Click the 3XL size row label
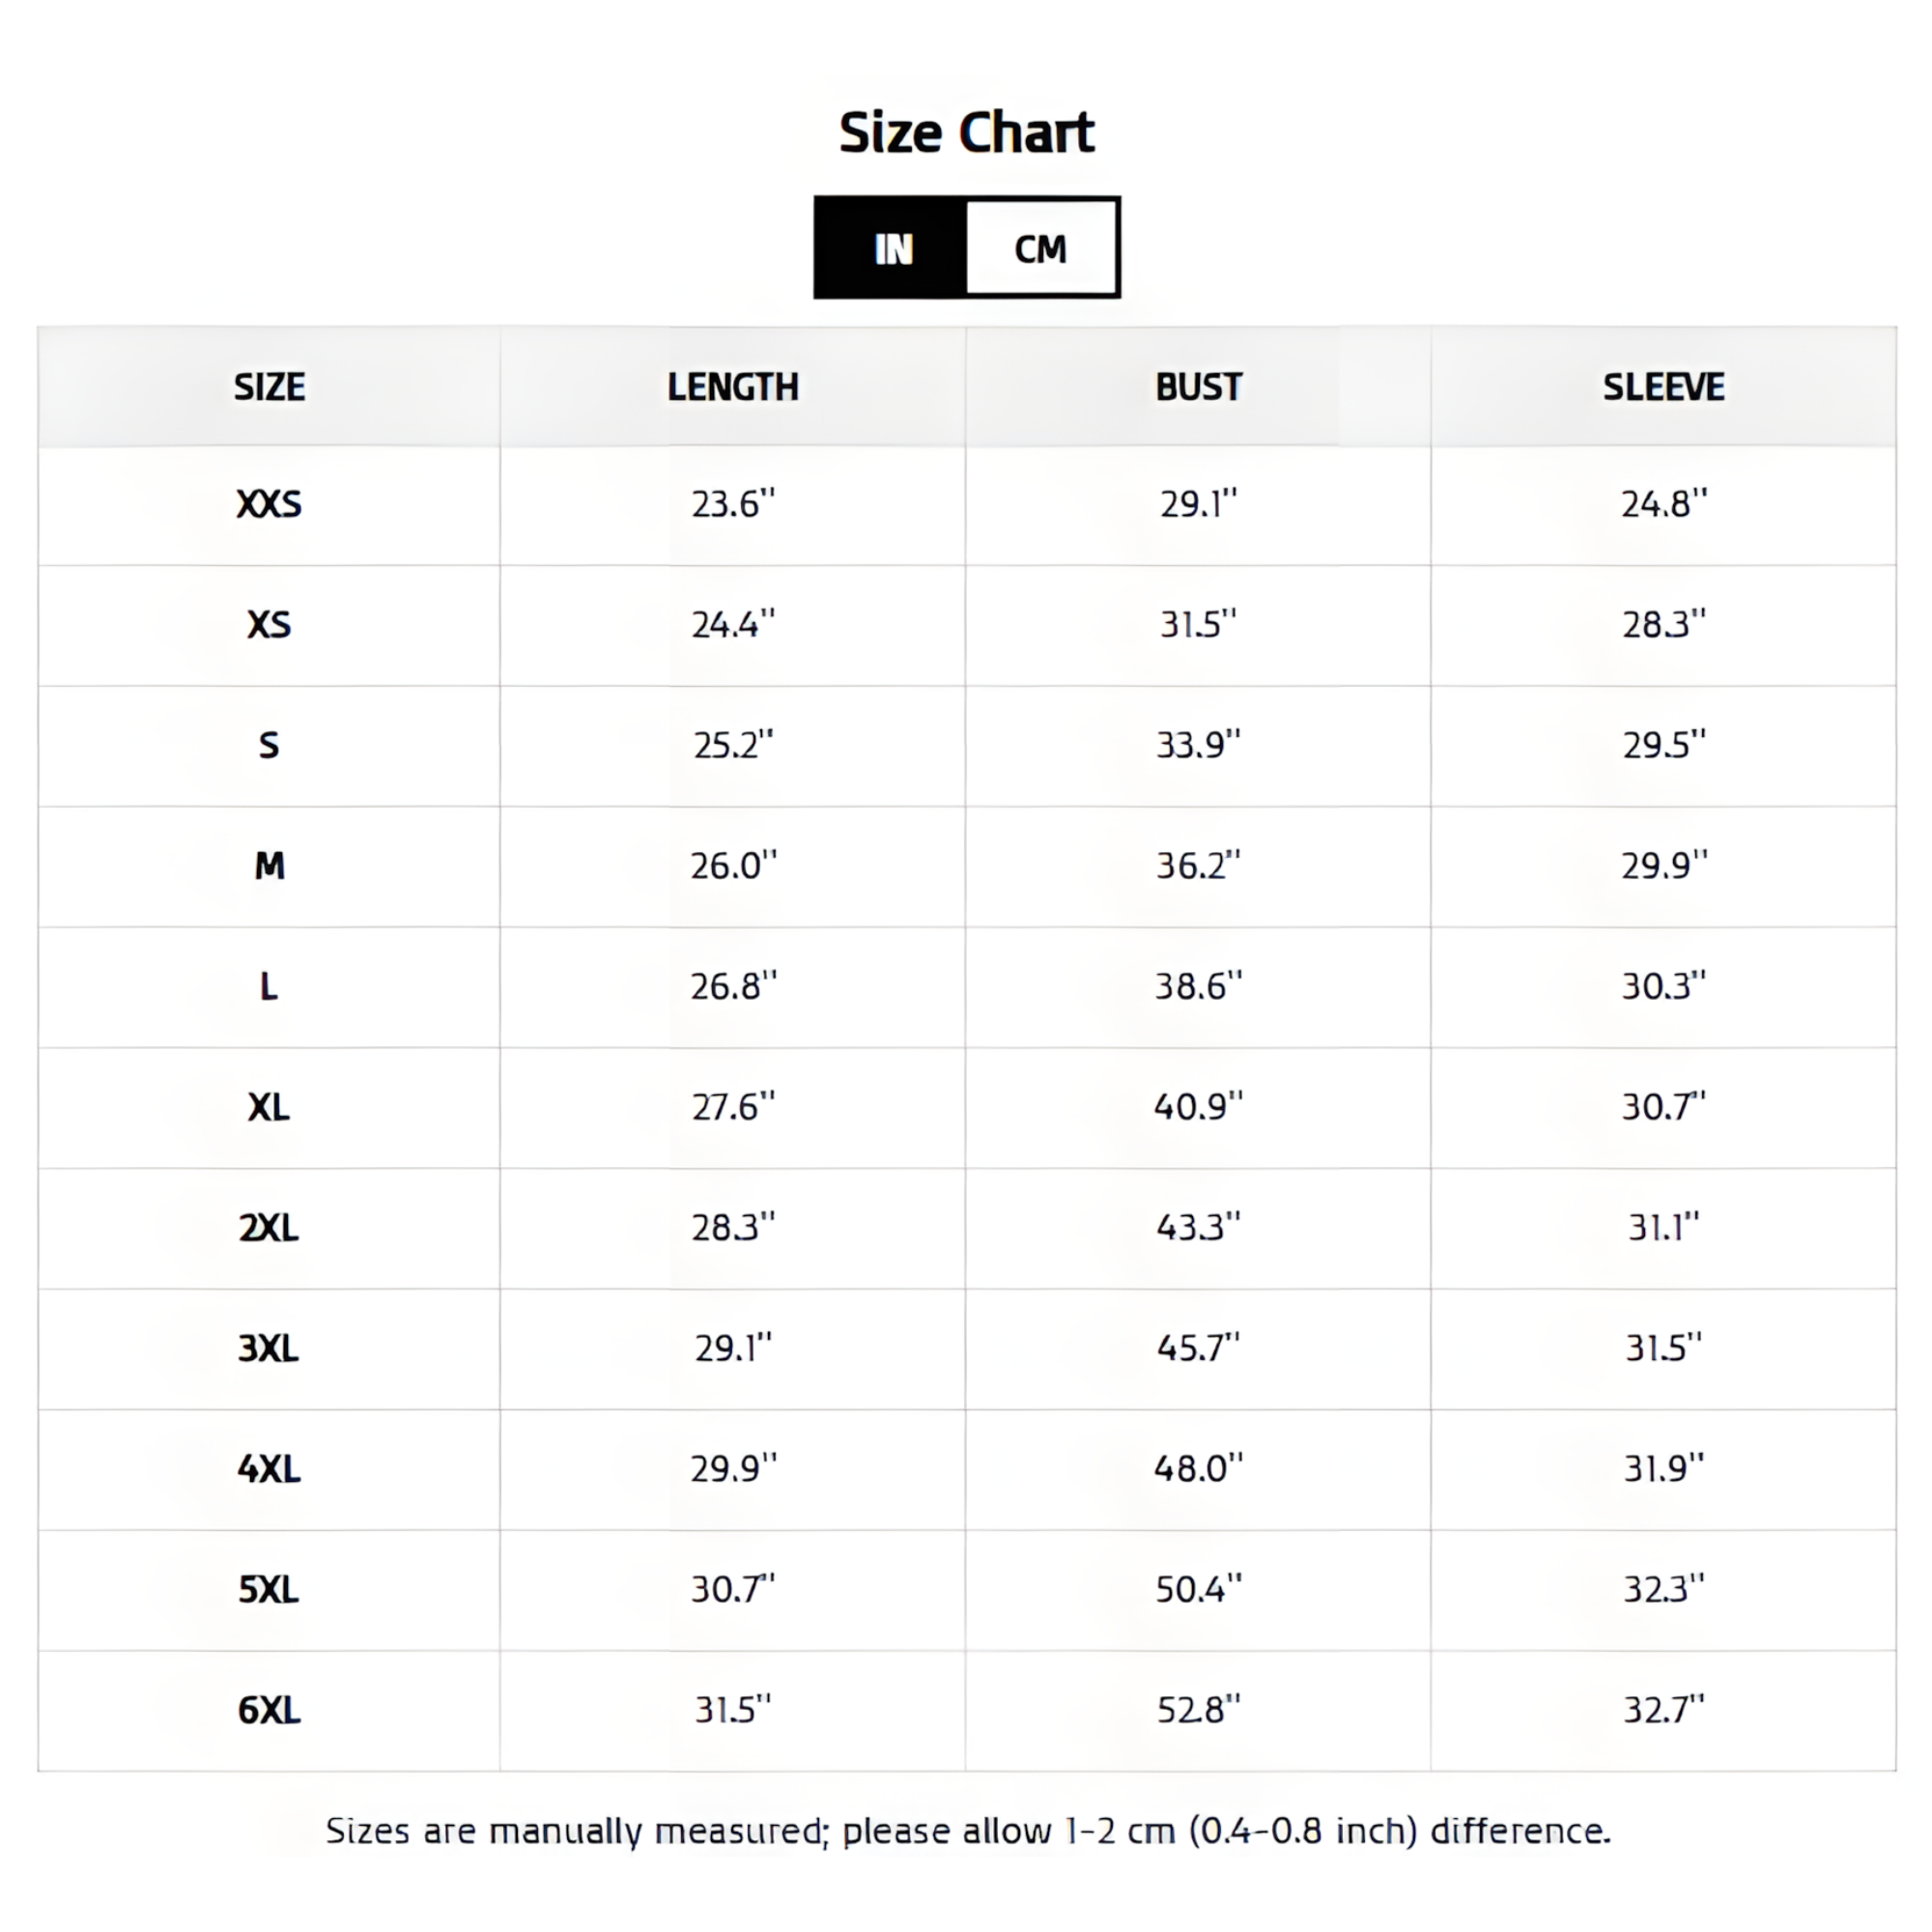 click(269, 1348)
